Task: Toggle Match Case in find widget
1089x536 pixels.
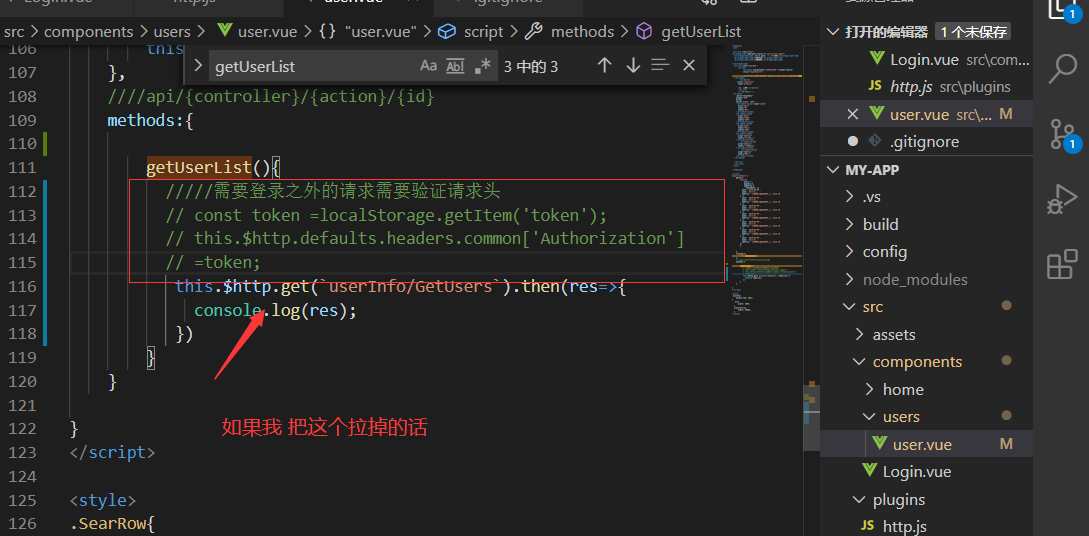Action: [429, 66]
